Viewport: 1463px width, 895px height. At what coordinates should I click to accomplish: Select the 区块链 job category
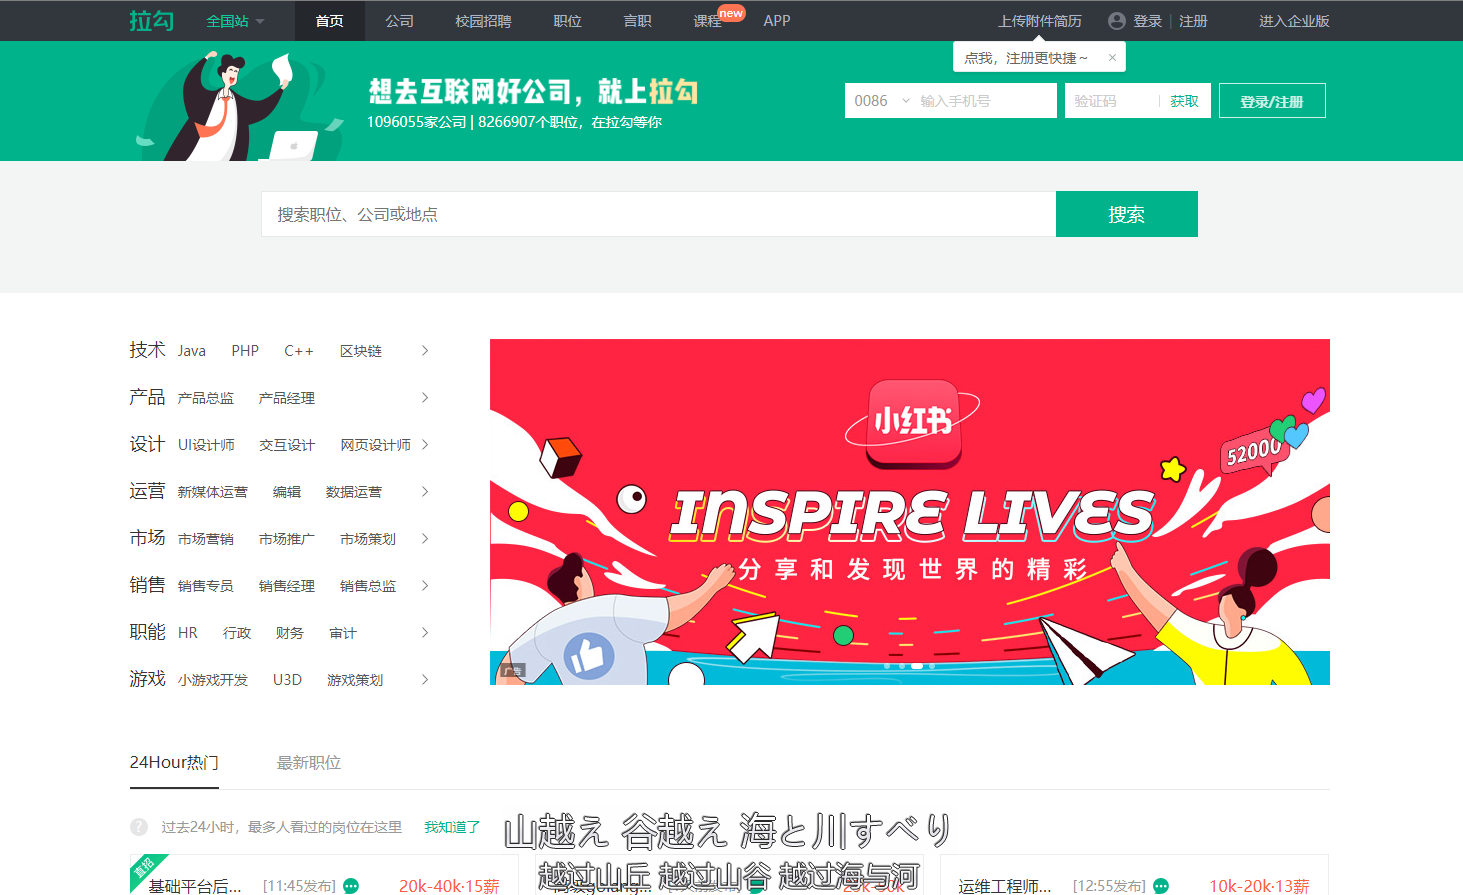tap(361, 351)
